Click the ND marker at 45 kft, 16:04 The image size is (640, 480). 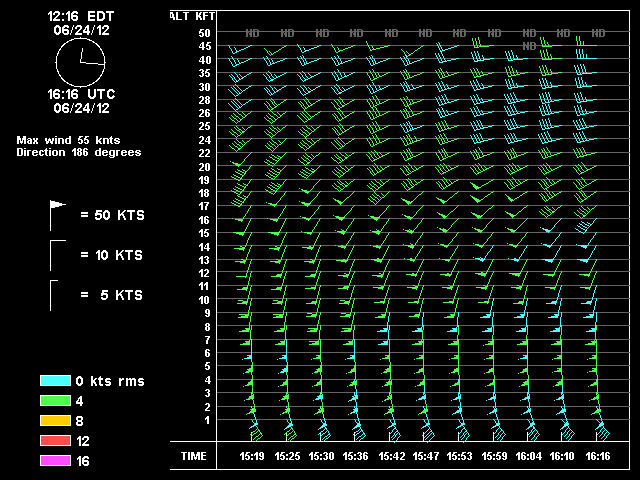pos(529,46)
